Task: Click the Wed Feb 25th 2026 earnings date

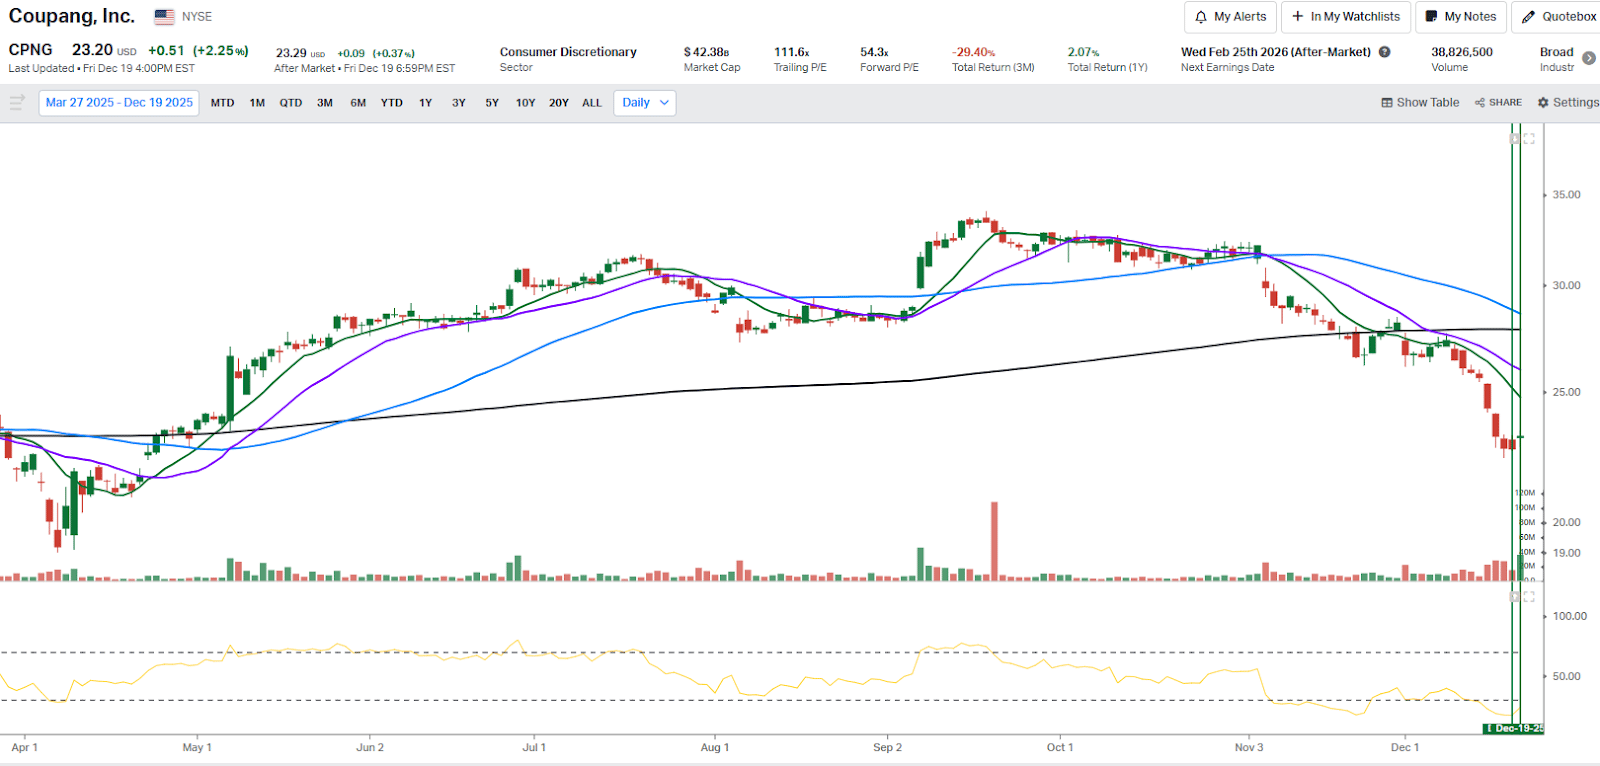Action: click(1276, 52)
